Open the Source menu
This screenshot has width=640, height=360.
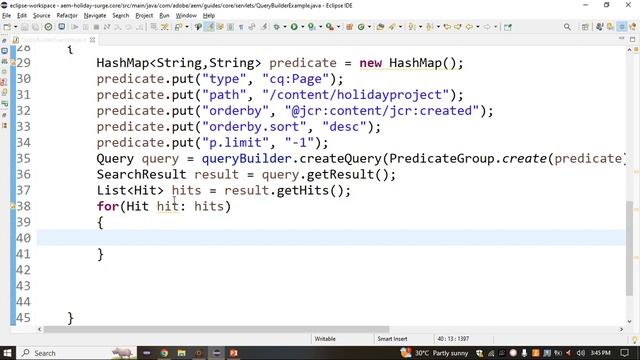pyautogui.click(x=42, y=16)
